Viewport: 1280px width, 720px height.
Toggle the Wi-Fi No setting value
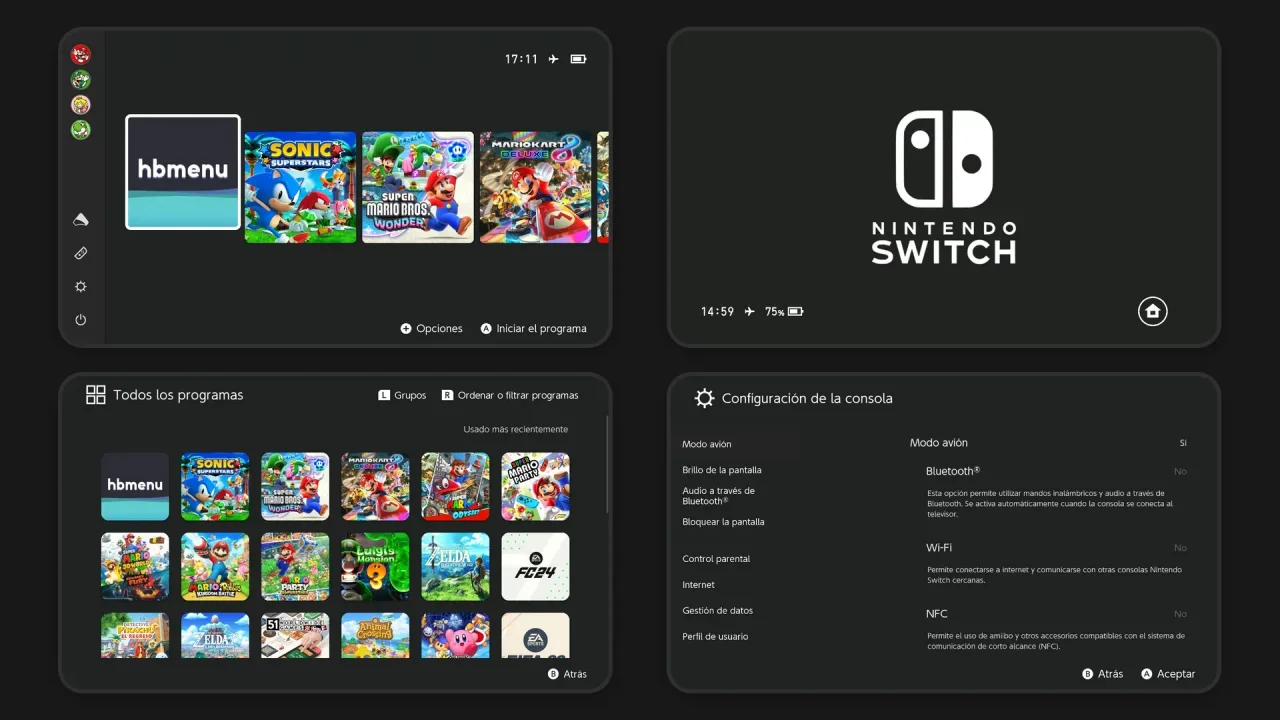1180,548
